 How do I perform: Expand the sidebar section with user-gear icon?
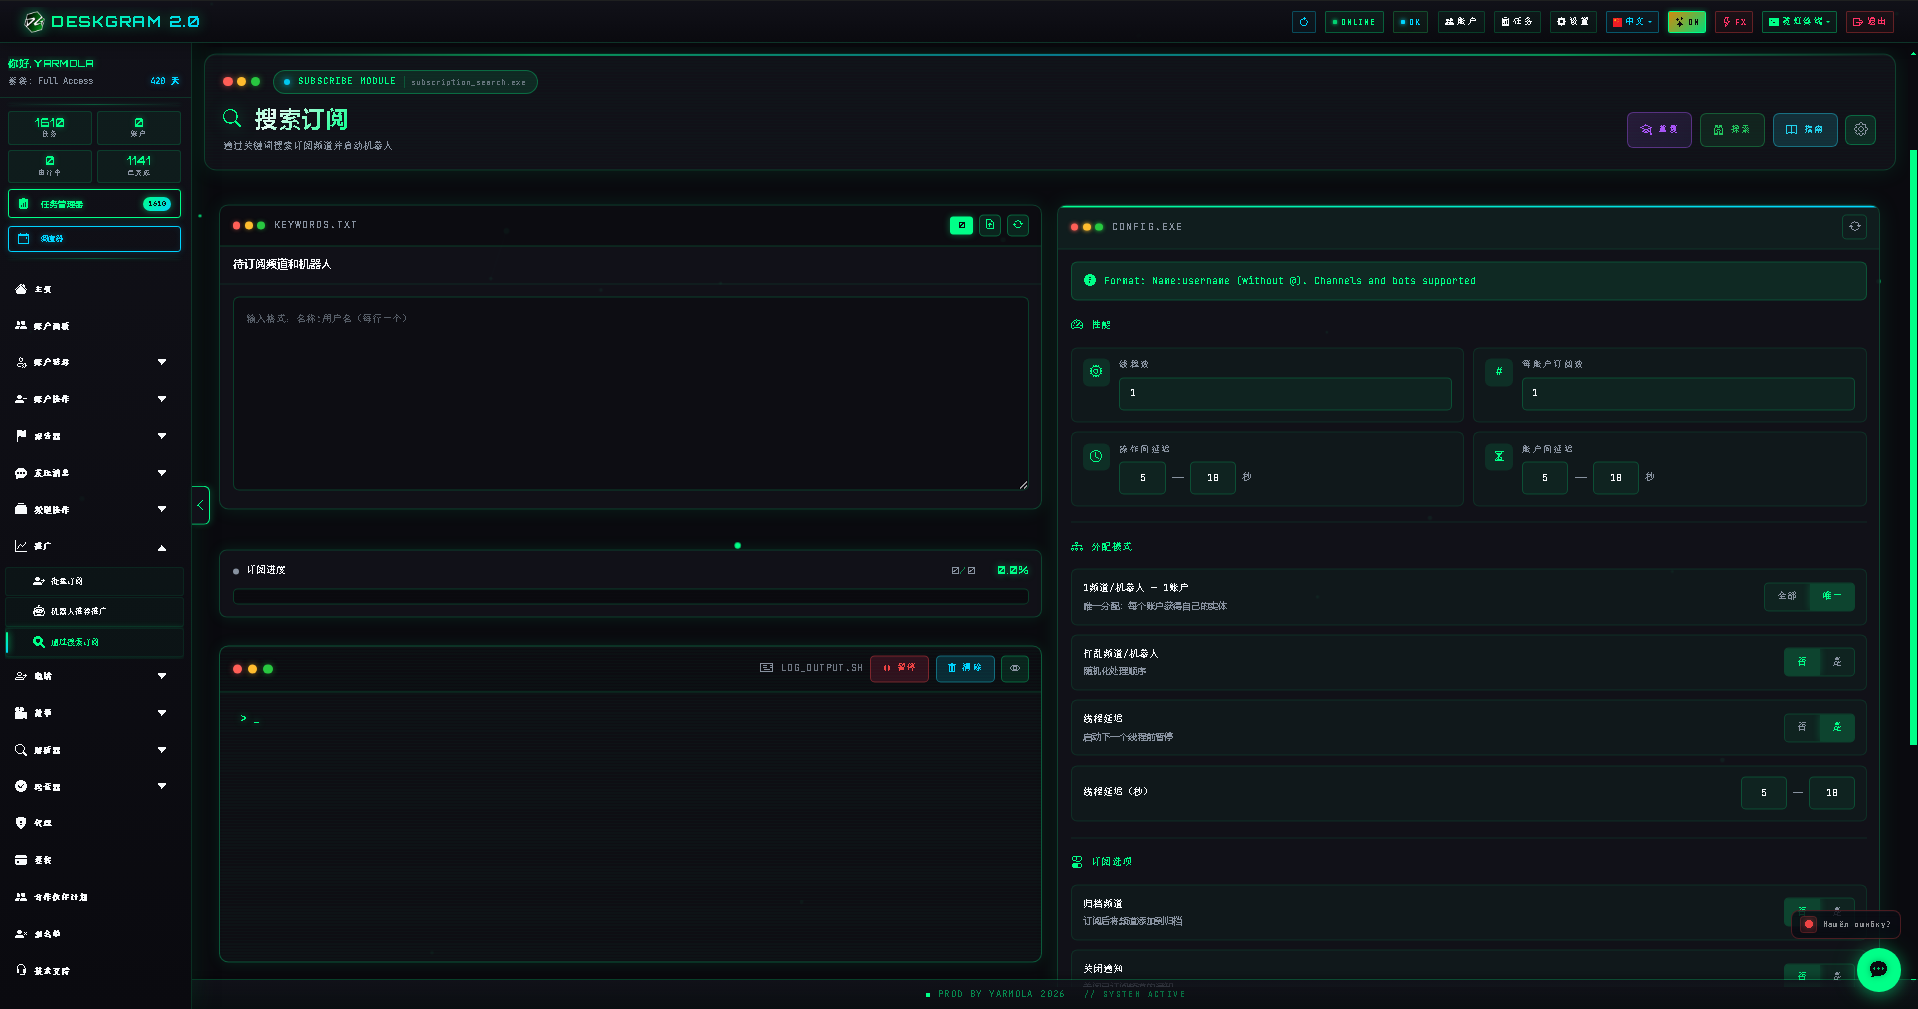pyautogui.click(x=95, y=362)
